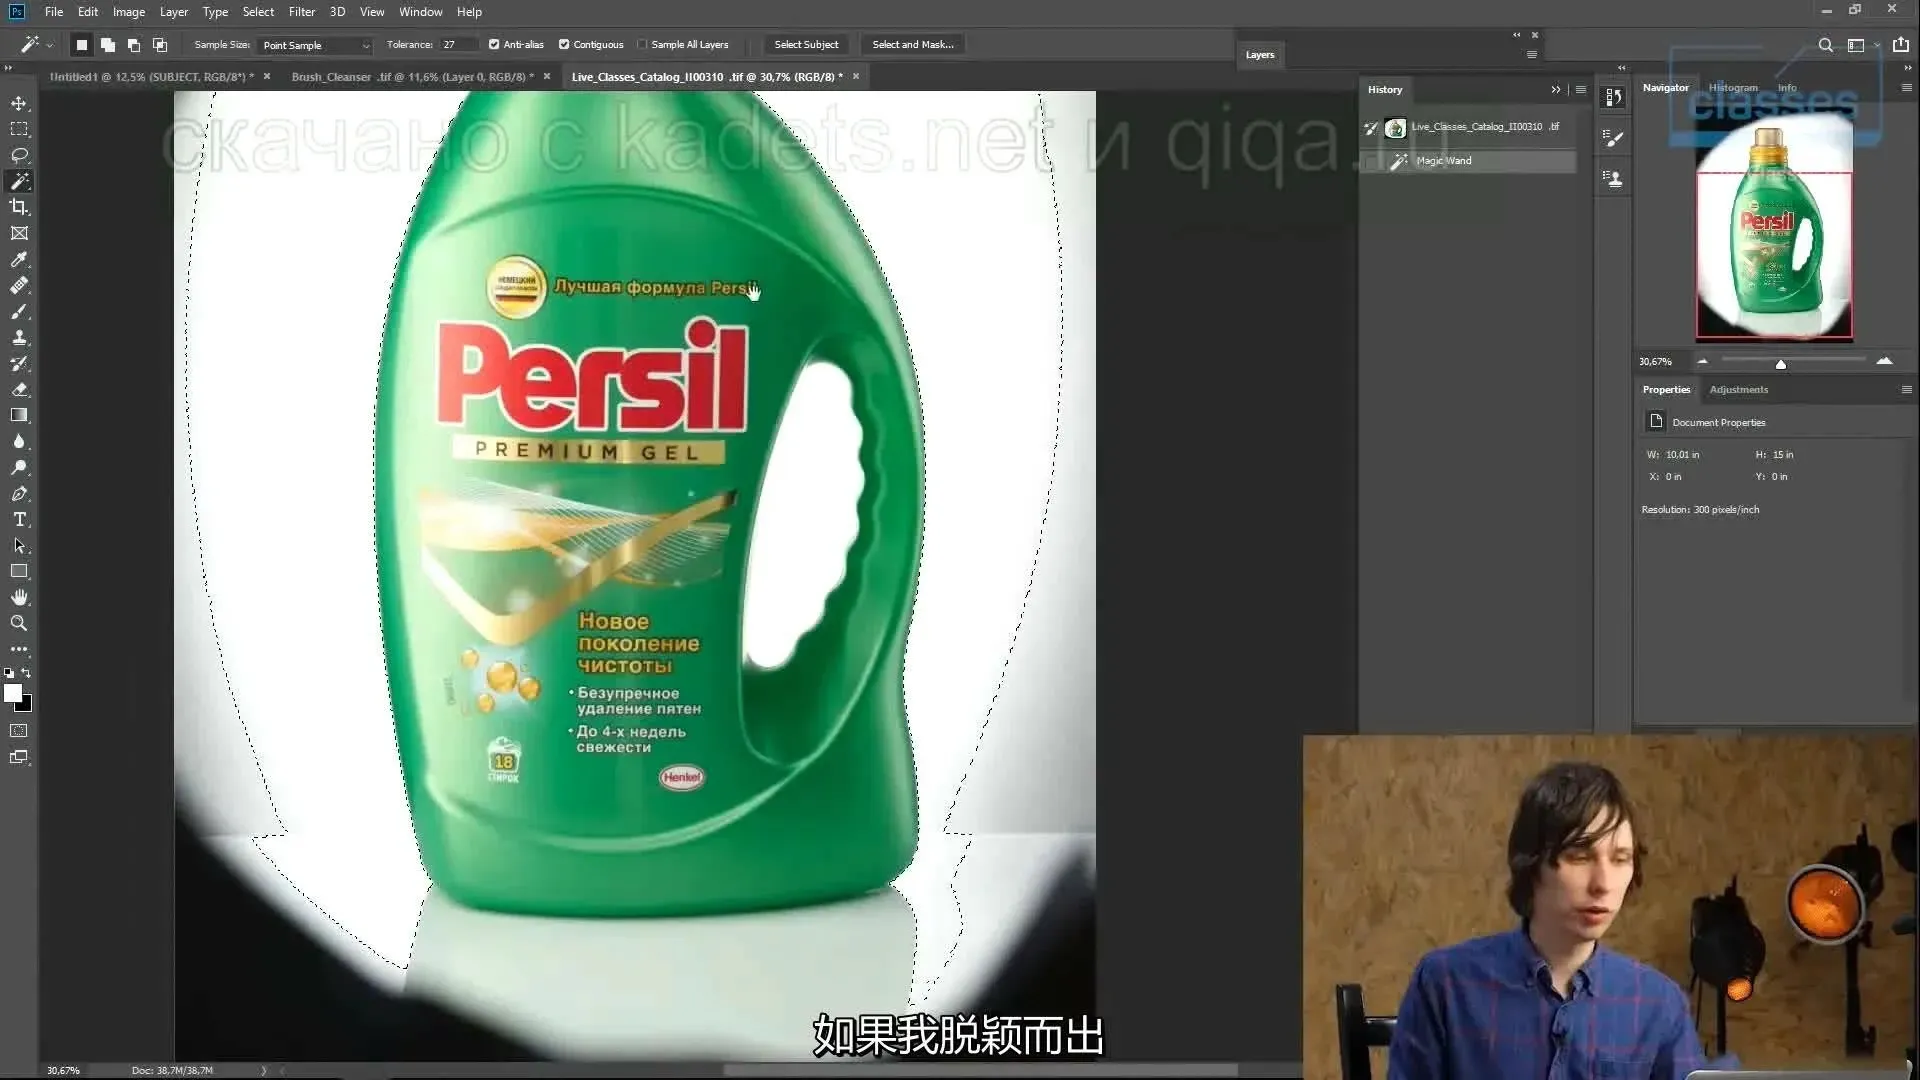The image size is (1920, 1080).
Task: Select the Eraser tool
Action: [x=19, y=389]
